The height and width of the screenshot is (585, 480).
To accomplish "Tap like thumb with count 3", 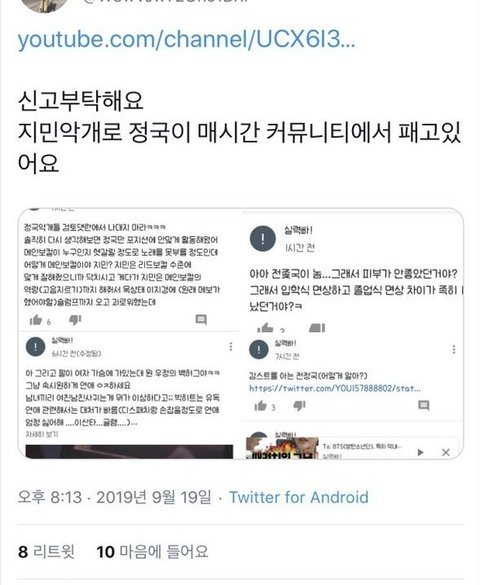I will tap(260, 406).
